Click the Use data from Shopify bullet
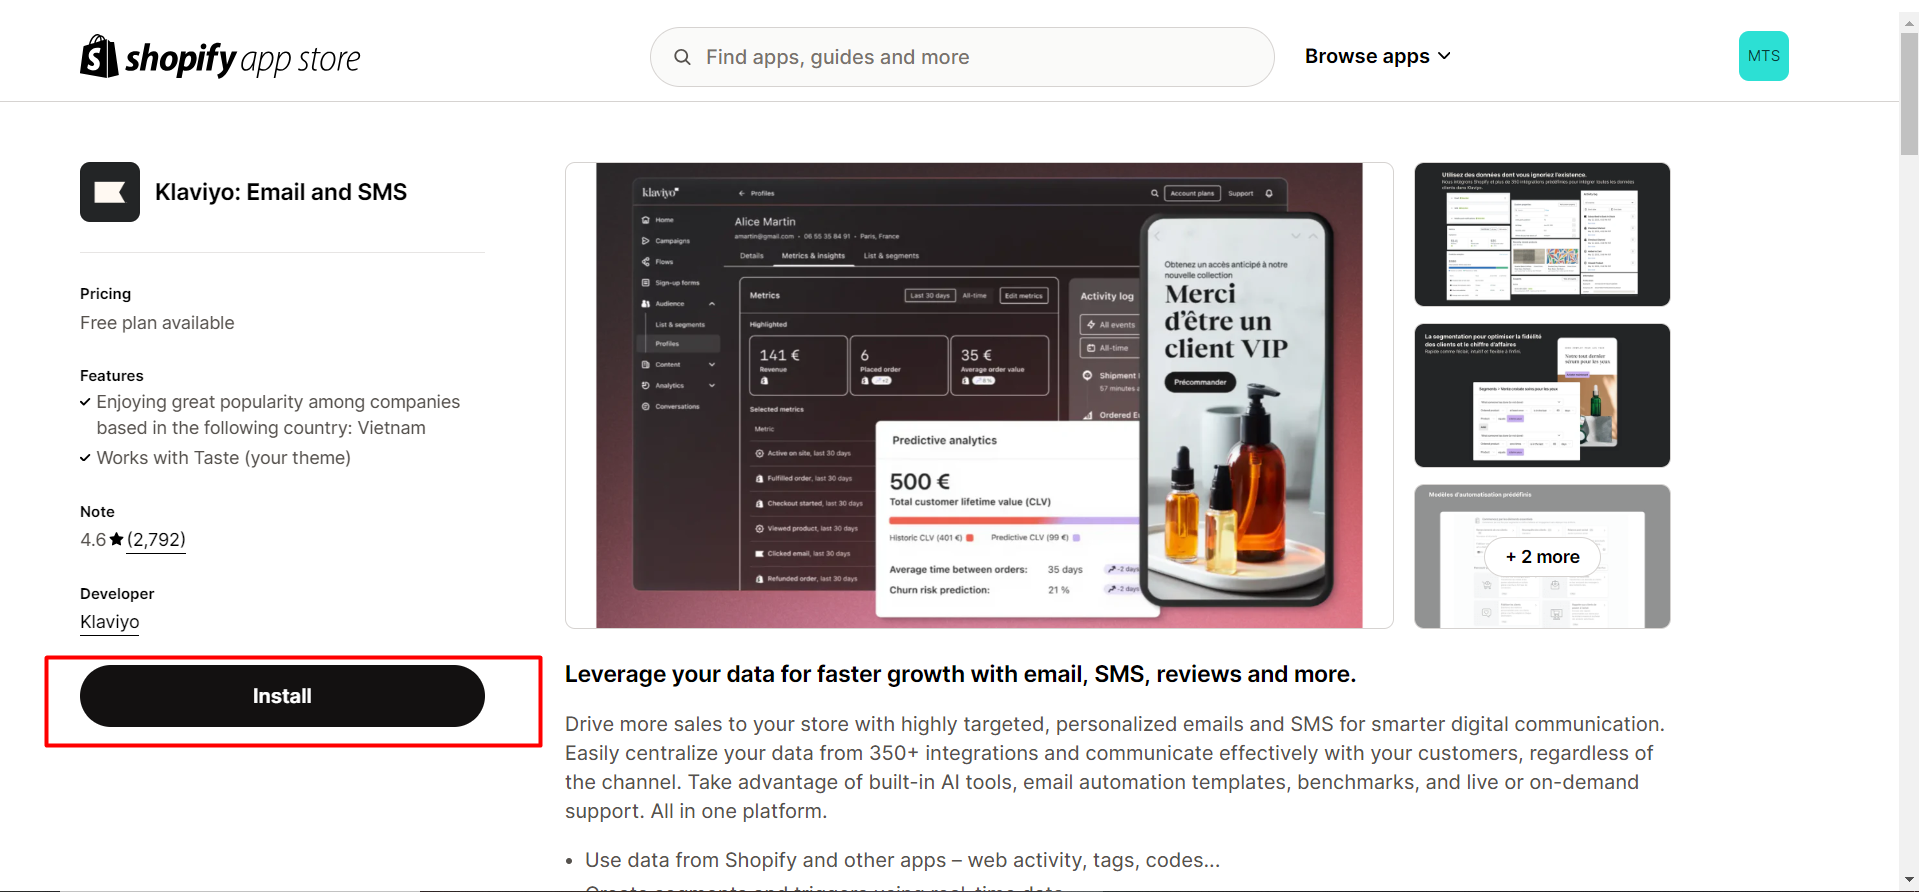The height and width of the screenshot is (892, 1919). (902, 860)
